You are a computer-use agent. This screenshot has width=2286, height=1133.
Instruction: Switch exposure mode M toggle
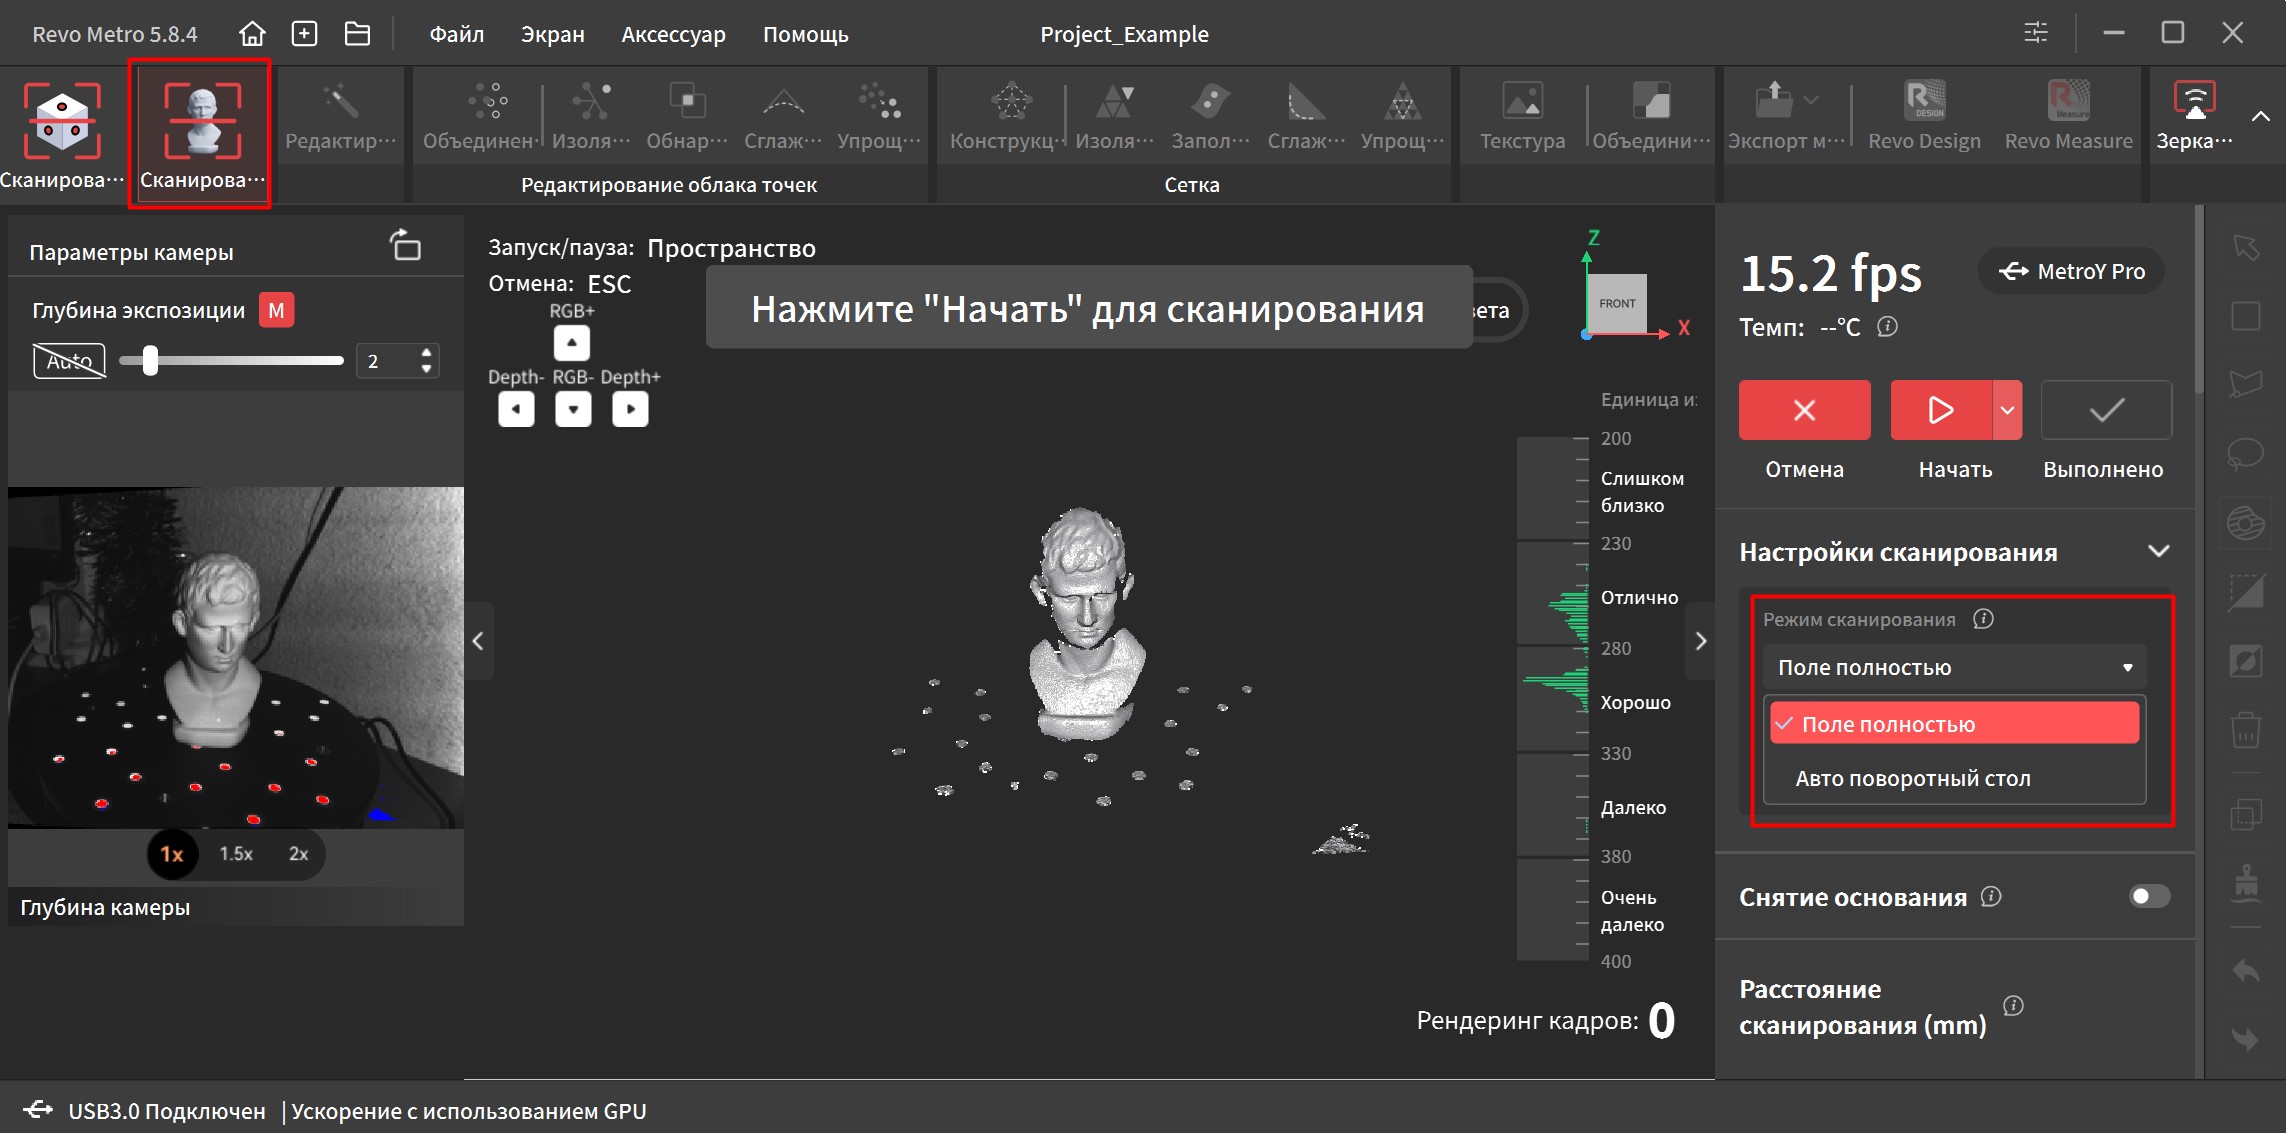click(276, 310)
